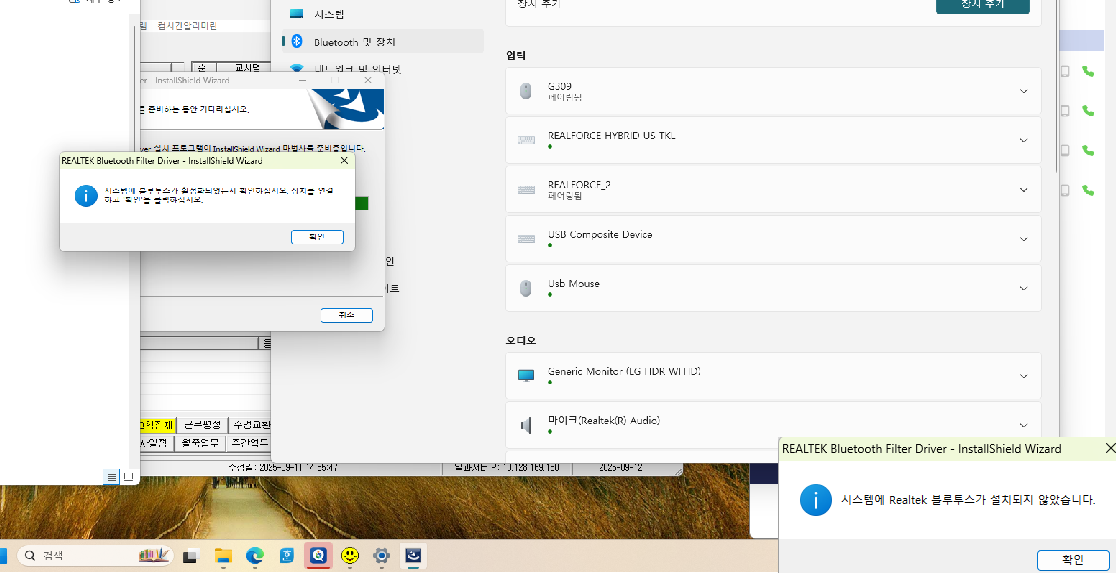Image resolution: width=1116 pixels, height=576 pixels.
Task: Select the G309 device name text
Action: click(560, 85)
